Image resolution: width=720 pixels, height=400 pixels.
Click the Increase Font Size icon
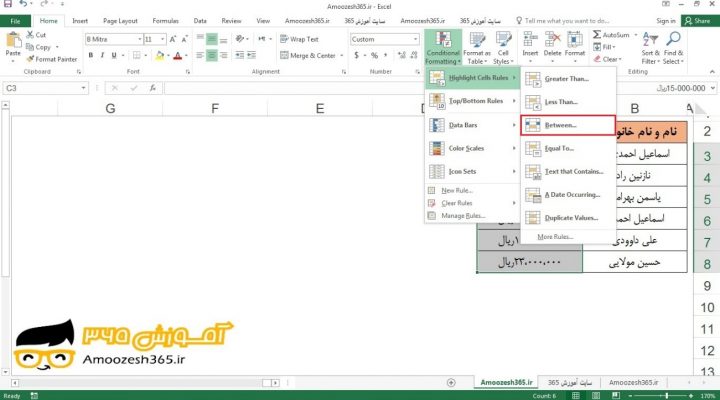click(173, 39)
